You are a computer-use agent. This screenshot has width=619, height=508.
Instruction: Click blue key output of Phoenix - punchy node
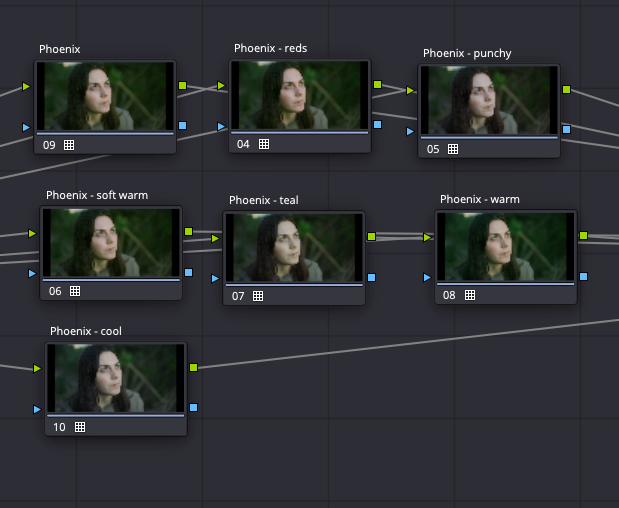566,129
